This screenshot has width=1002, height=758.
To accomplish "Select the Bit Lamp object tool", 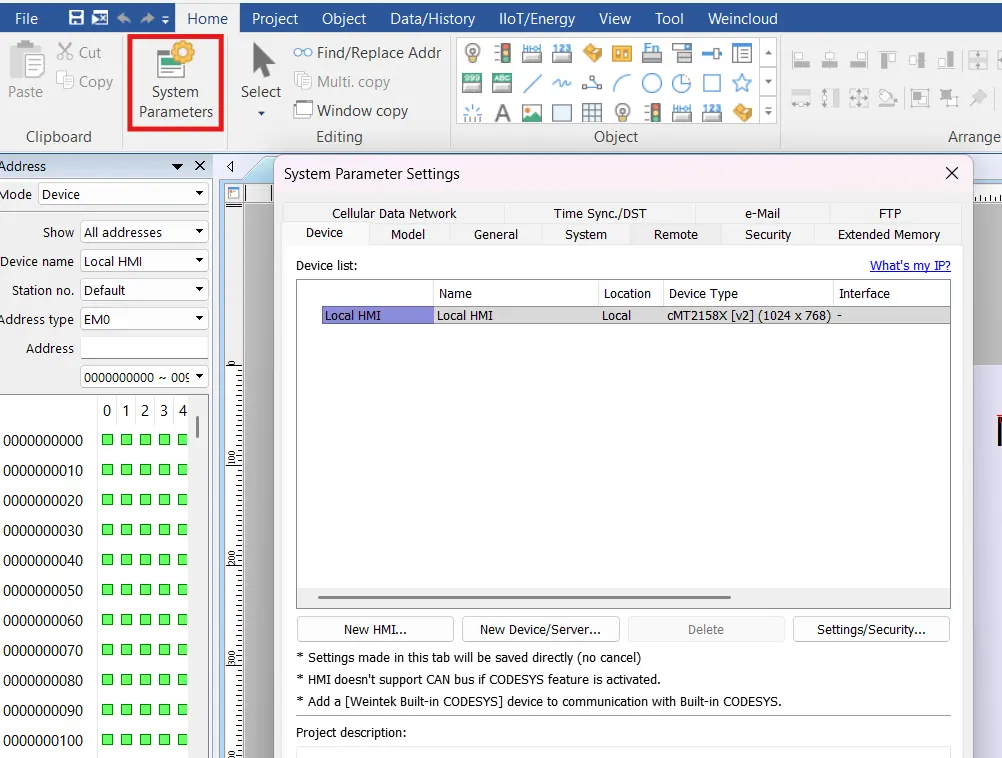I will pyautogui.click(x=470, y=53).
